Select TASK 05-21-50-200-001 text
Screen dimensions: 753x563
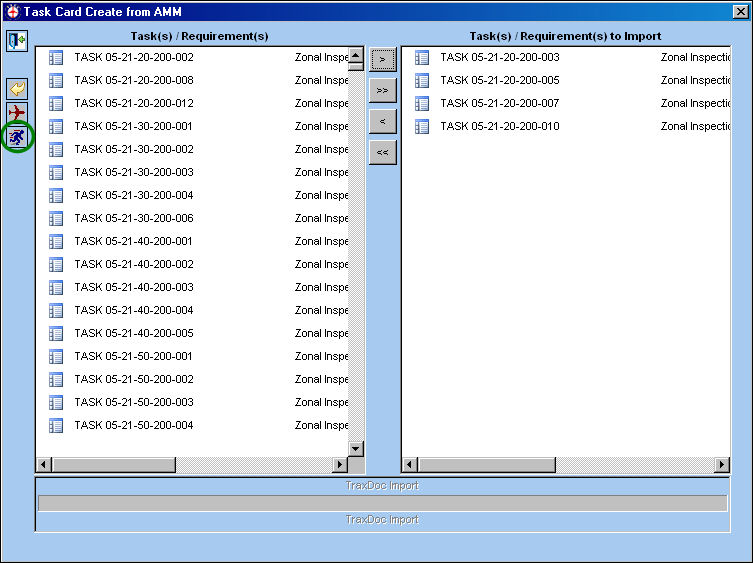[x=134, y=356]
